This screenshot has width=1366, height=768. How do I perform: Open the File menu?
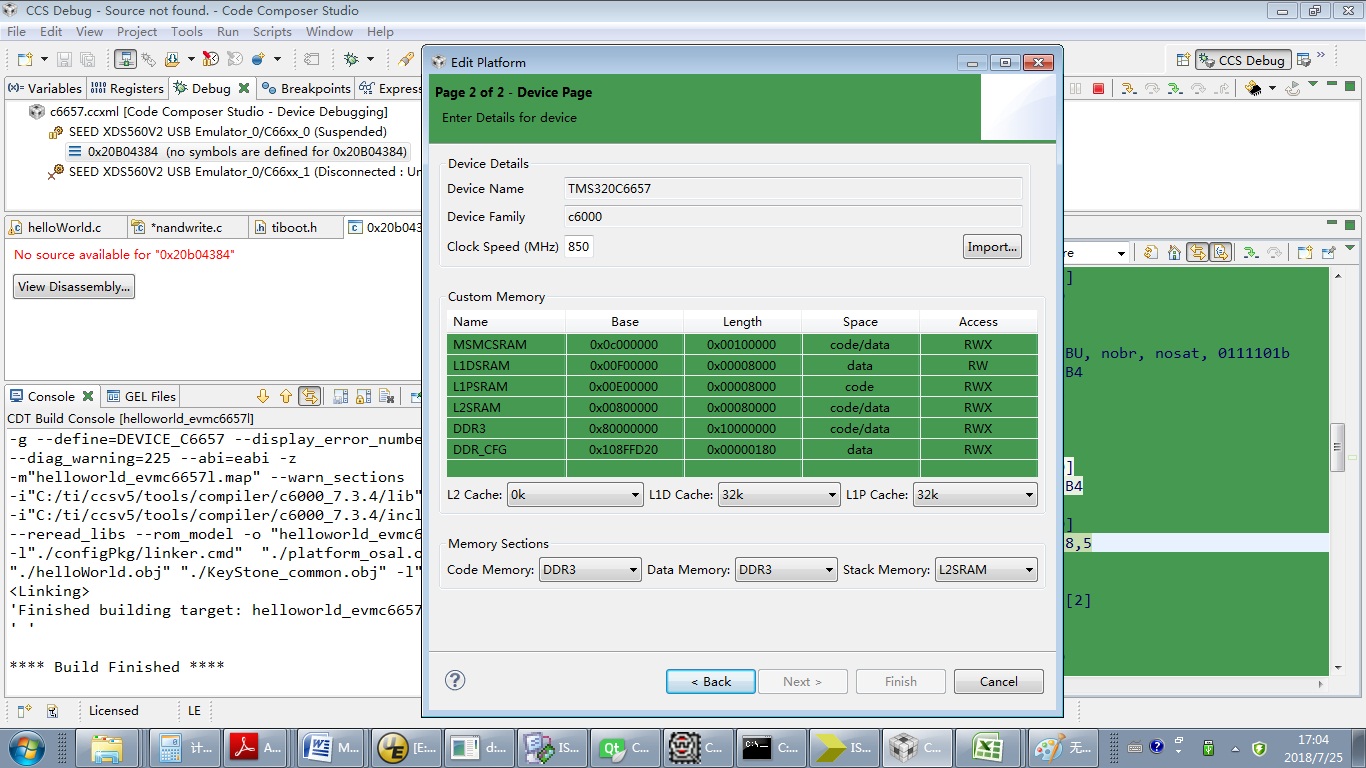click(16, 32)
